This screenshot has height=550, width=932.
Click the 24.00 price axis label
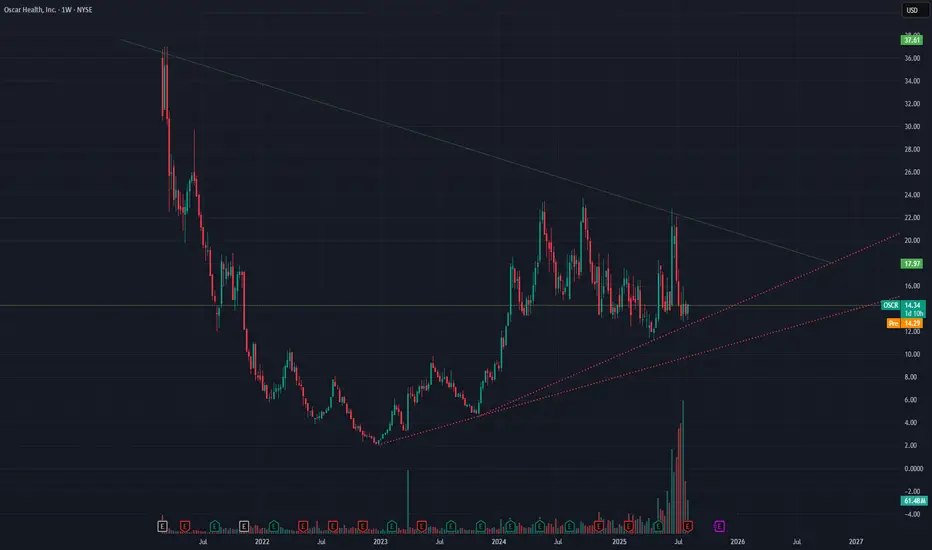click(x=912, y=195)
